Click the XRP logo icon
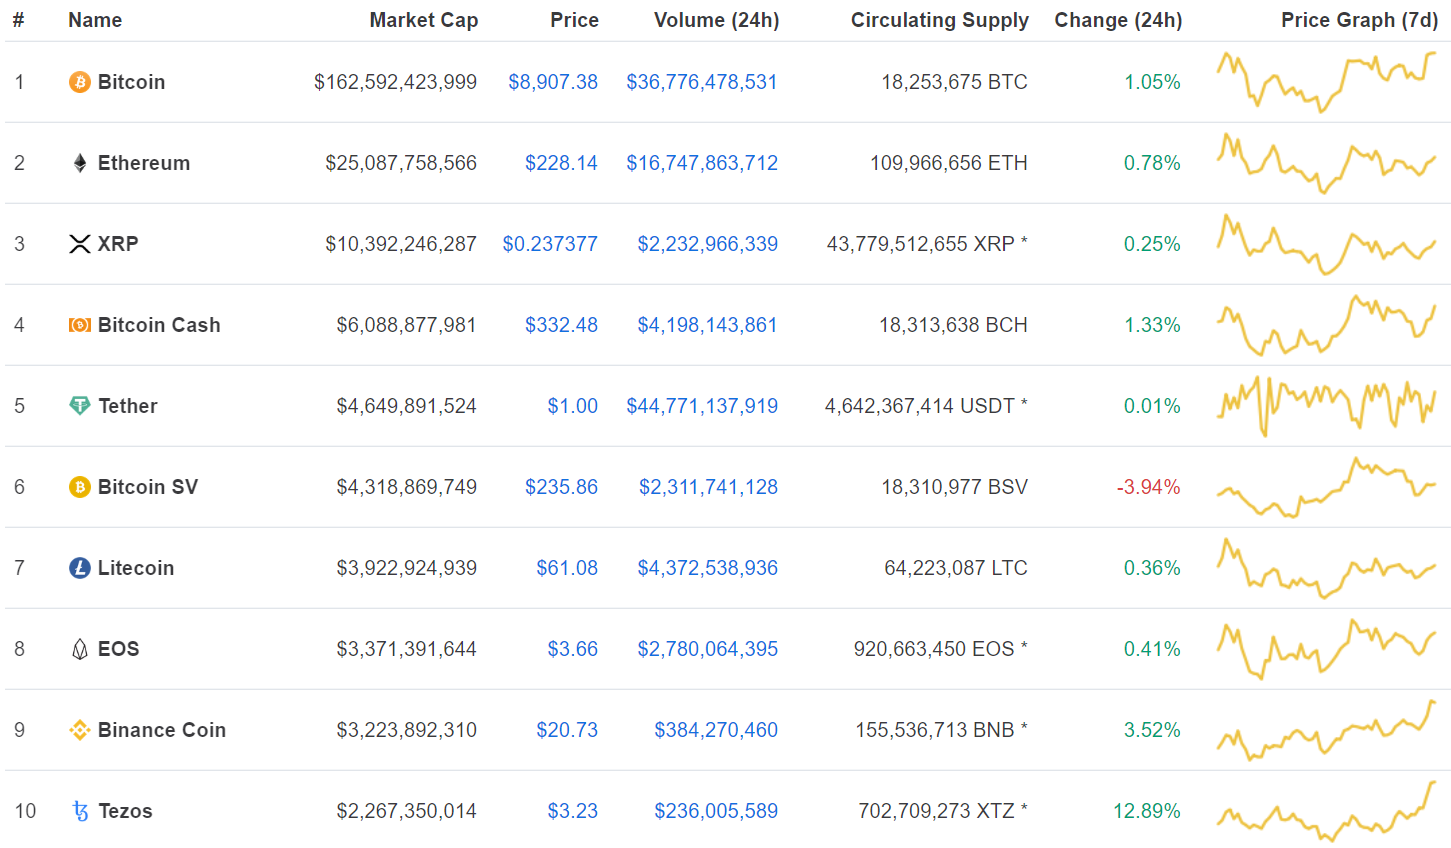 tap(80, 244)
